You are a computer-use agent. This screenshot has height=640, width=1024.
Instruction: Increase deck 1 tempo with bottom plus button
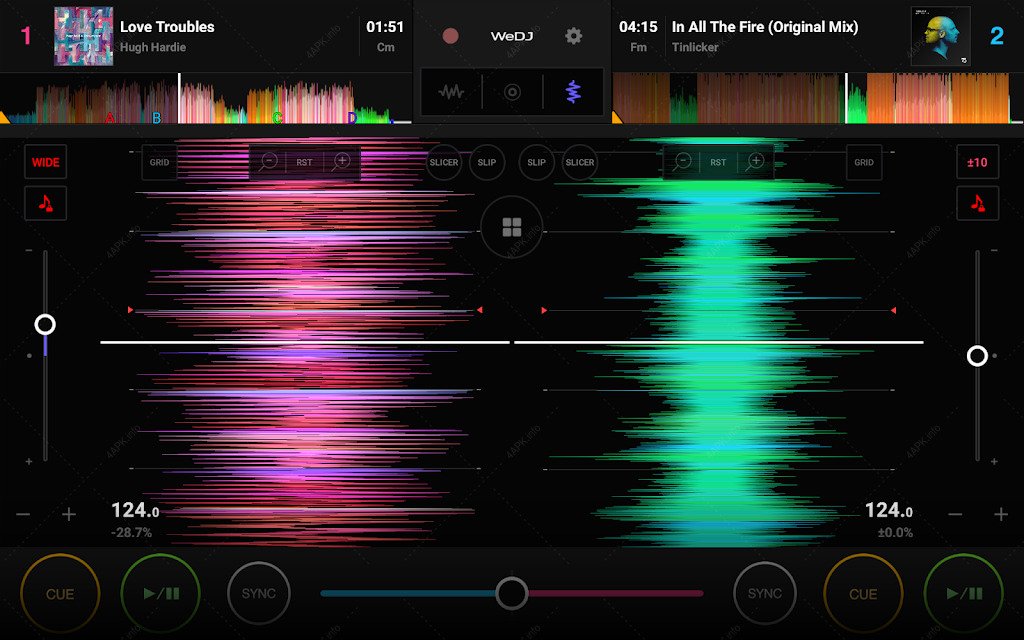click(69, 514)
